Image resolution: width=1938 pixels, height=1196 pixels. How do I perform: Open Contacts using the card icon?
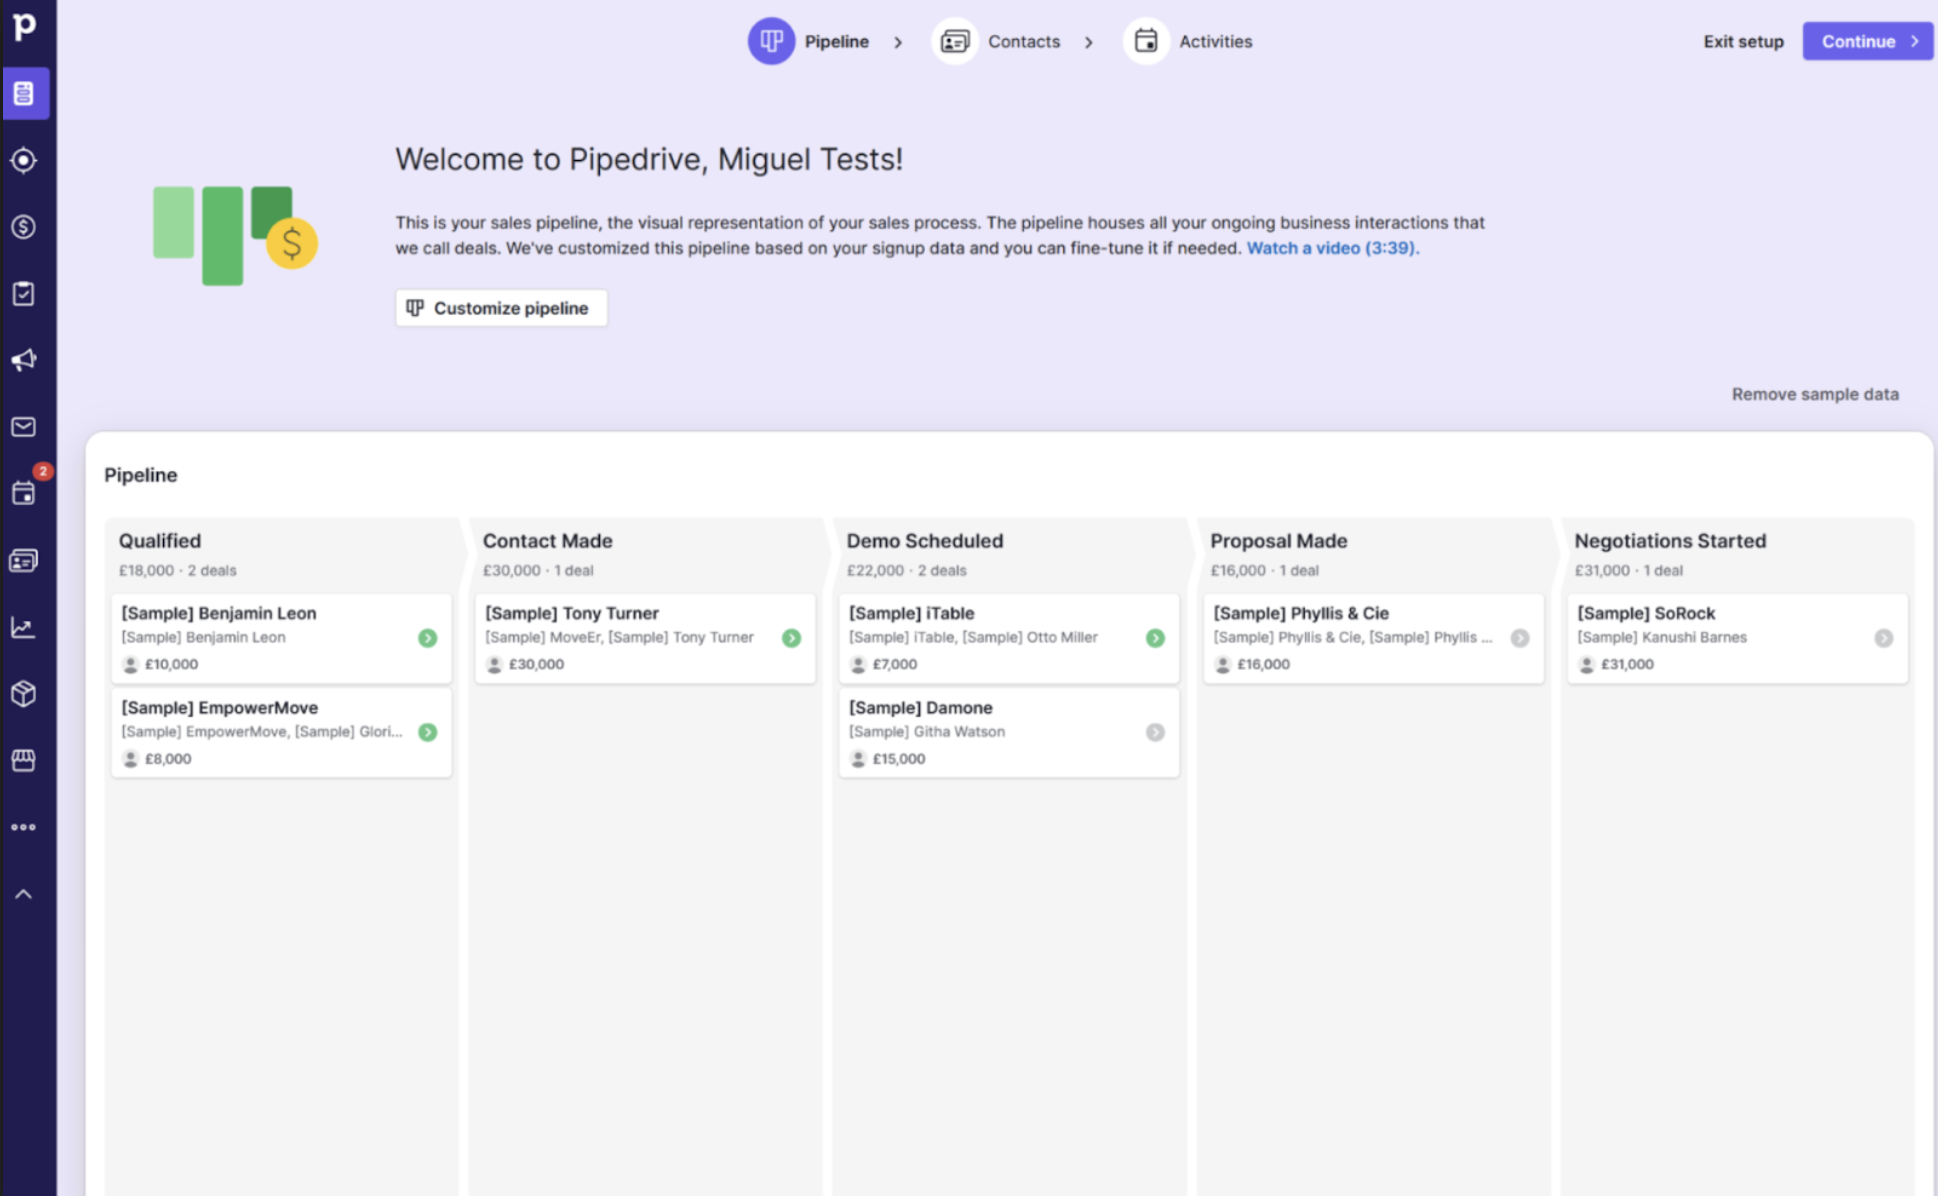coord(23,560)
